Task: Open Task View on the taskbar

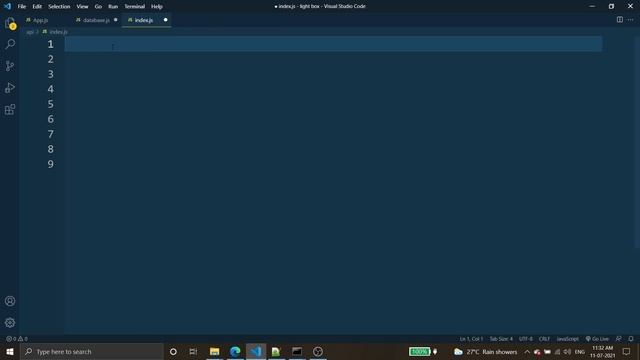Action: [193, 351]
